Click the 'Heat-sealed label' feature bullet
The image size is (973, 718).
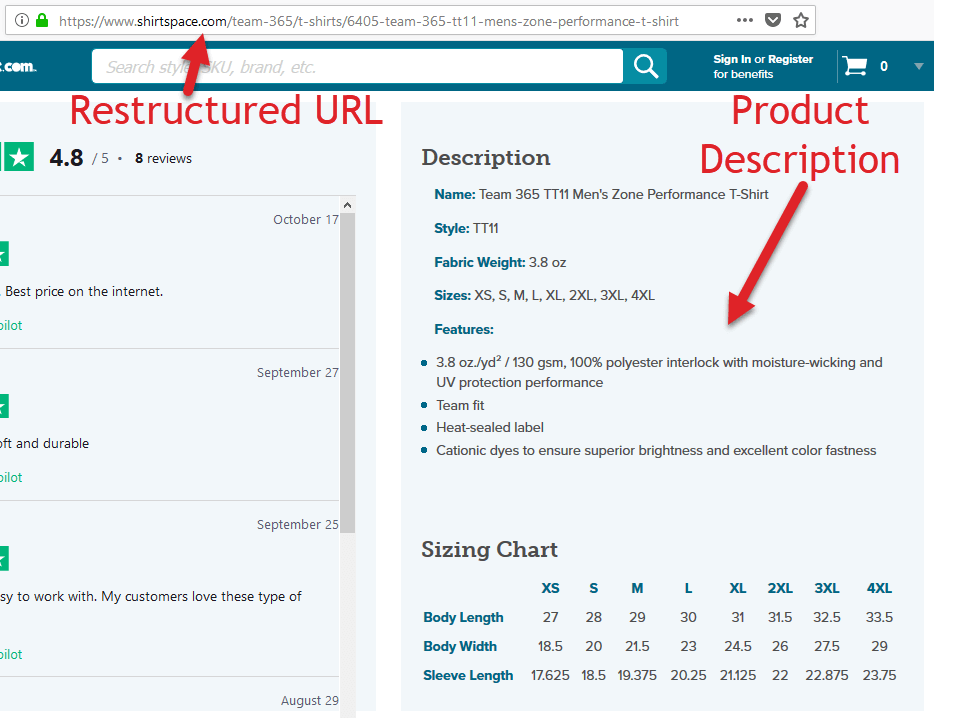[490, 428]
